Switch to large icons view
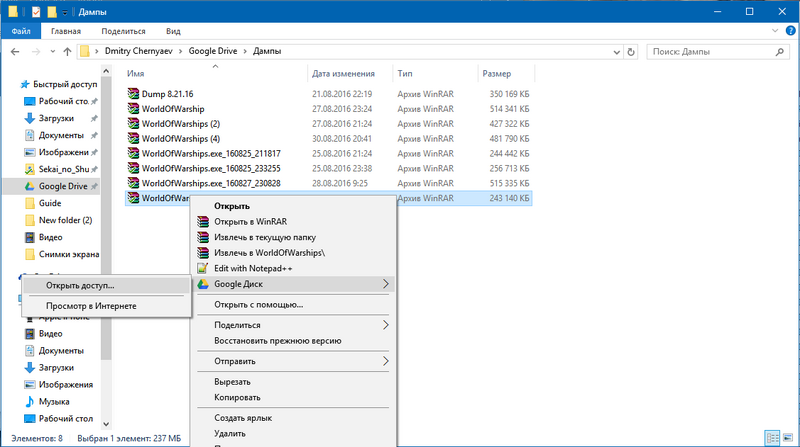The image size is (800, 447). click(788, 438)
